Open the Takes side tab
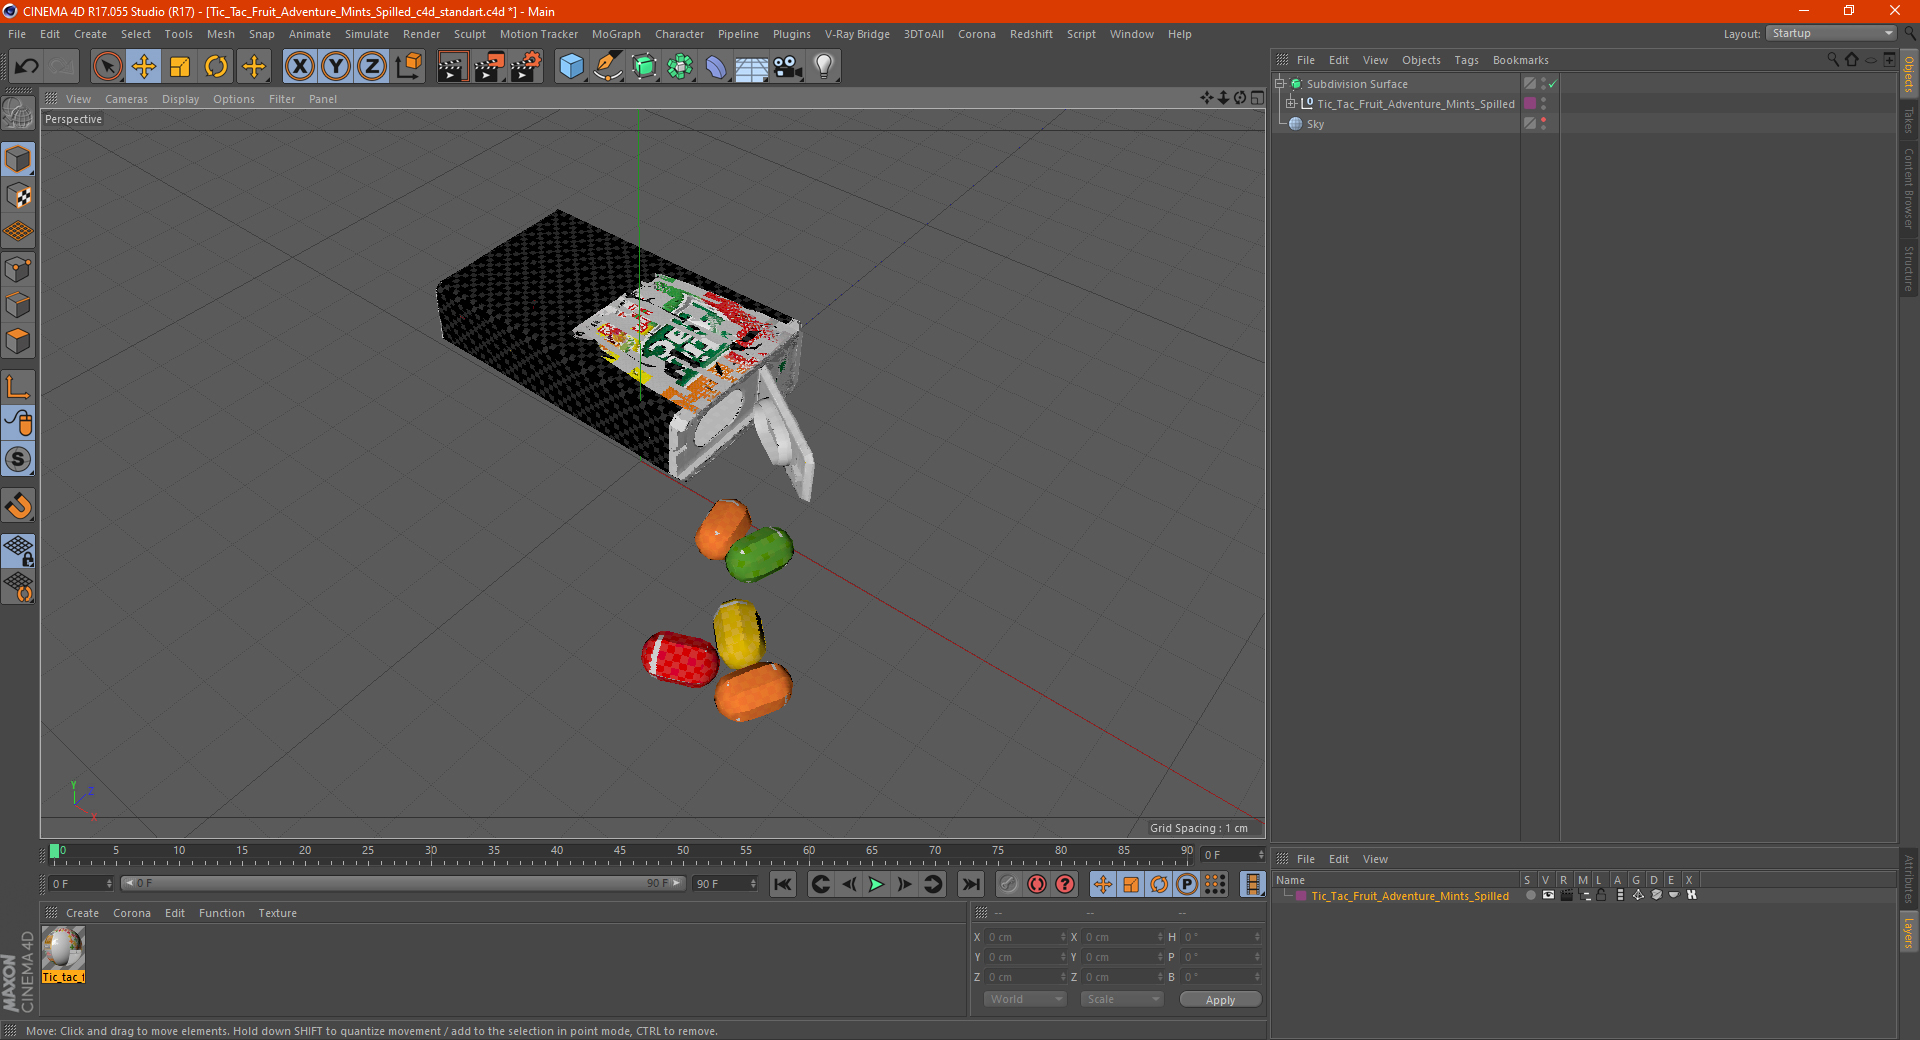1920x1040 pixels. 1909,121
